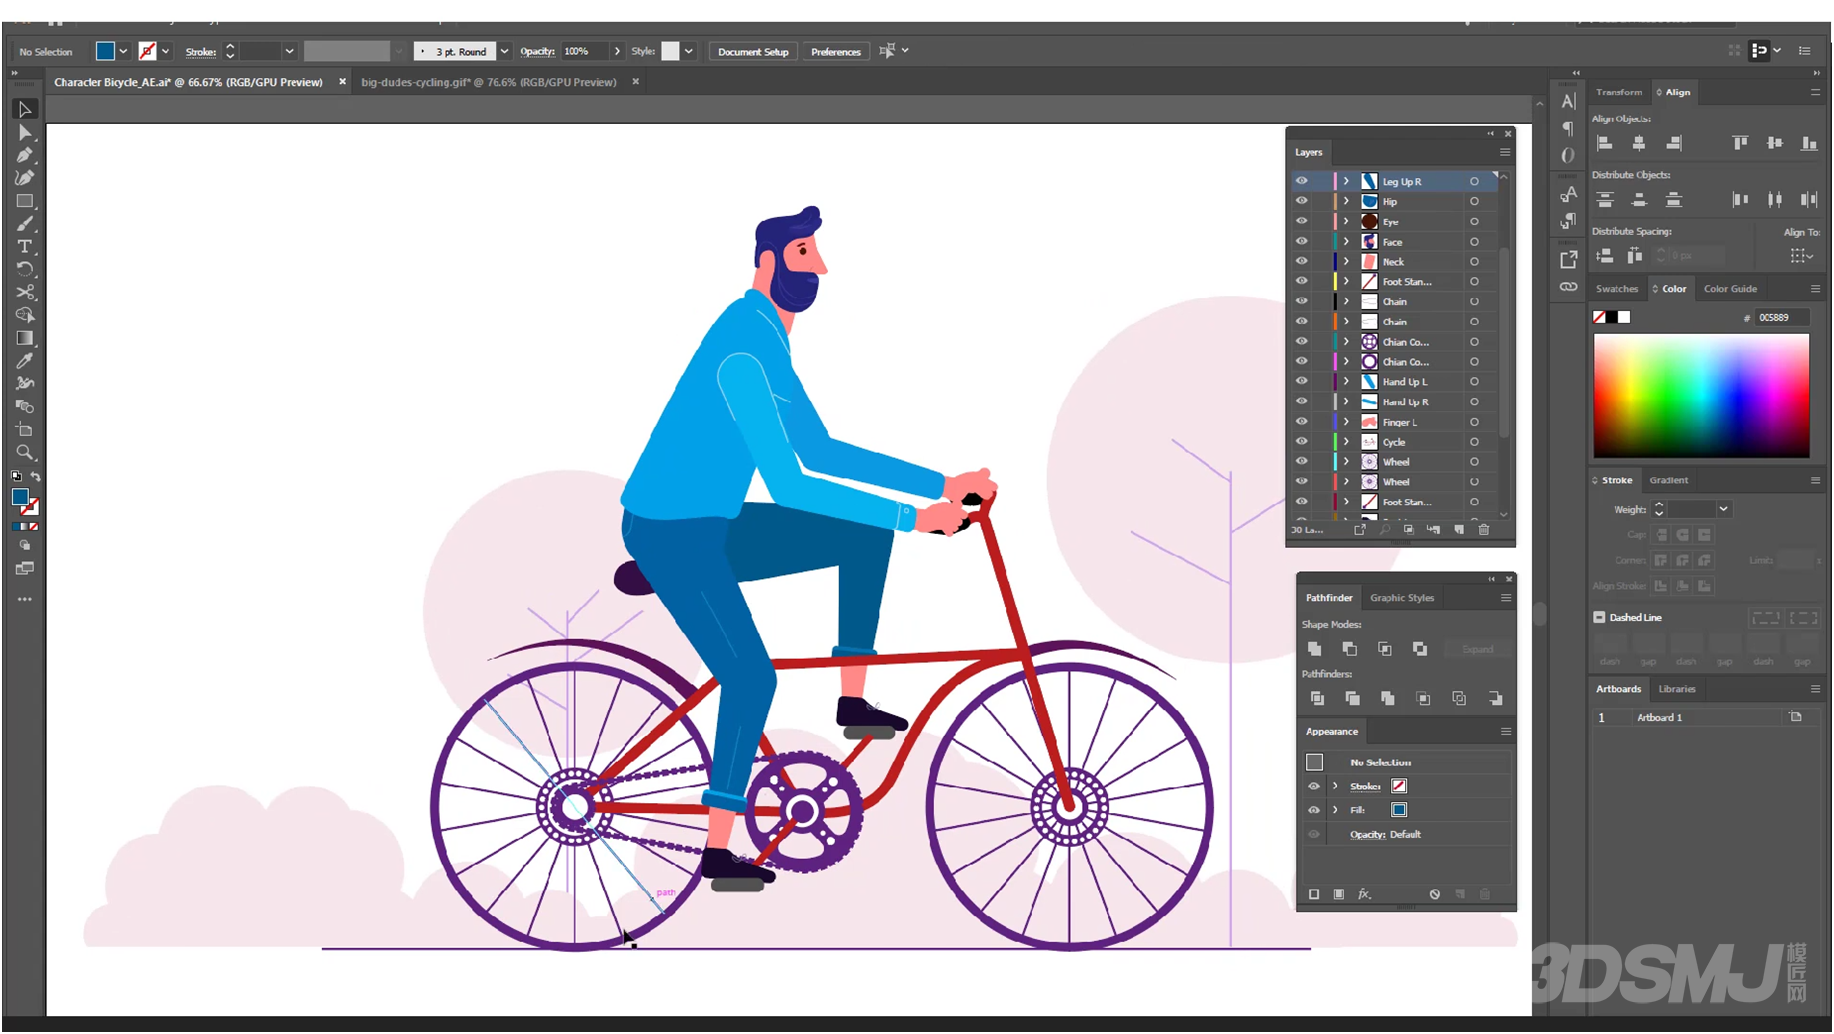Select the Direct Selection tool
Image resolution: width=1834 pixels, height=1034 pixels.
coord(25,132)
